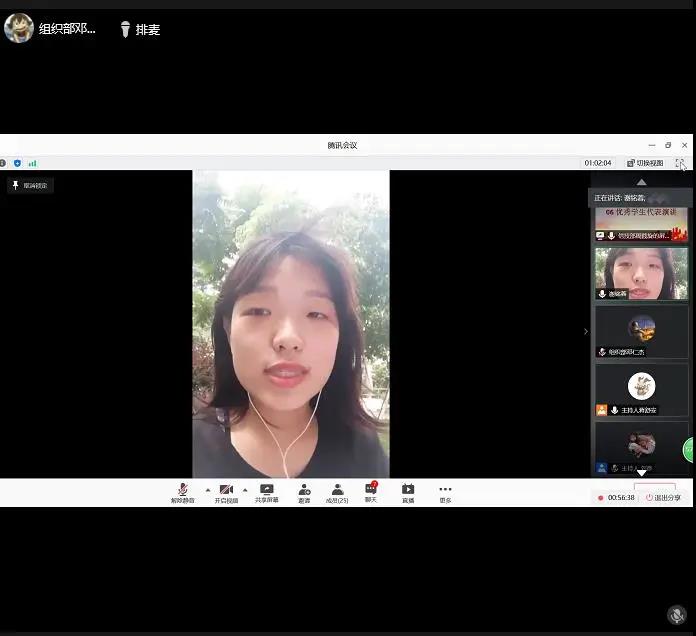
Task: Click the blue shield security icon
Action: (x=17, y=163)
